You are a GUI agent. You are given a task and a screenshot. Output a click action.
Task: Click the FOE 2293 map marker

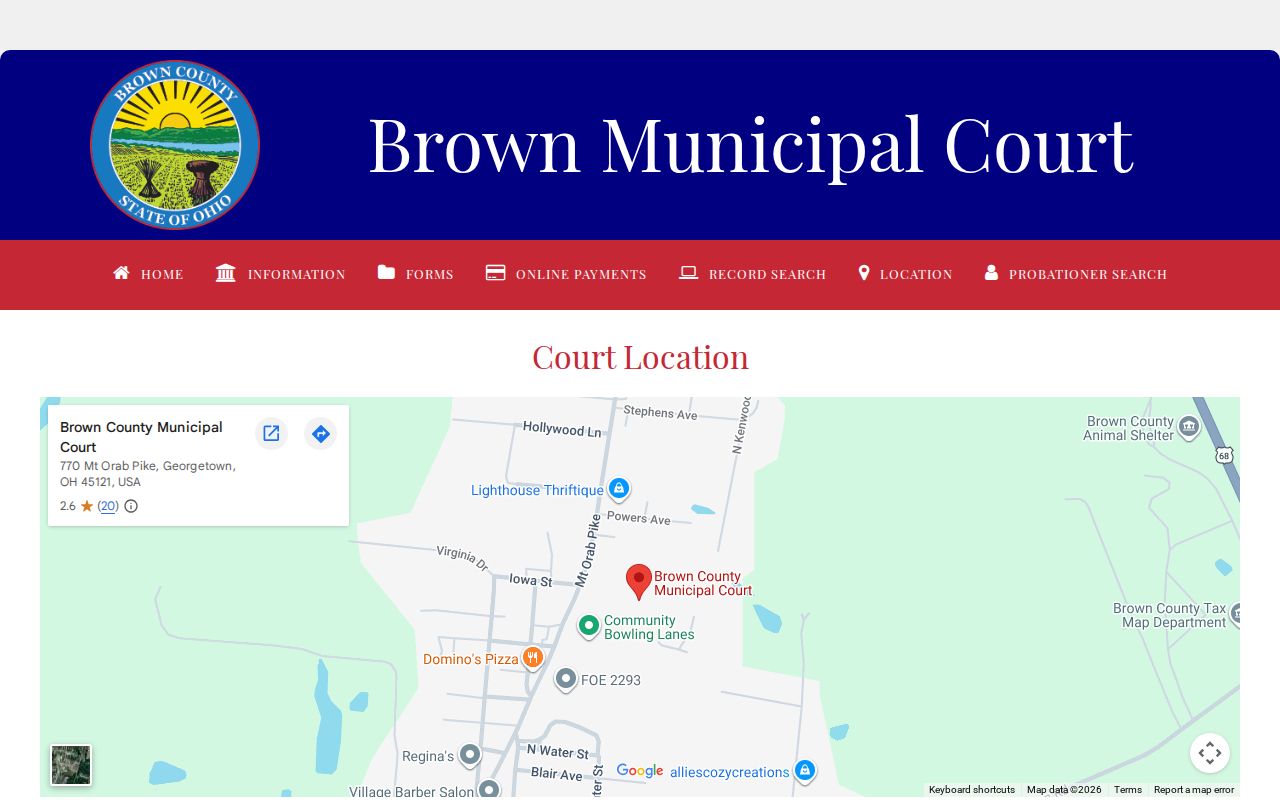[x=566, y=679]
